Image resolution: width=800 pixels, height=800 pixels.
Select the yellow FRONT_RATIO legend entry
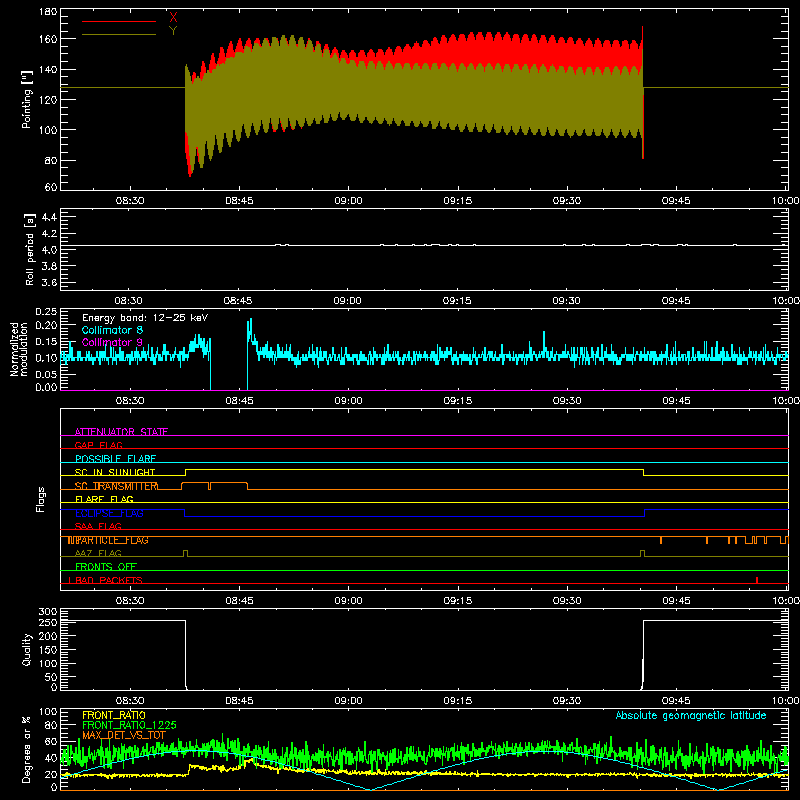[x=114, y=715]
